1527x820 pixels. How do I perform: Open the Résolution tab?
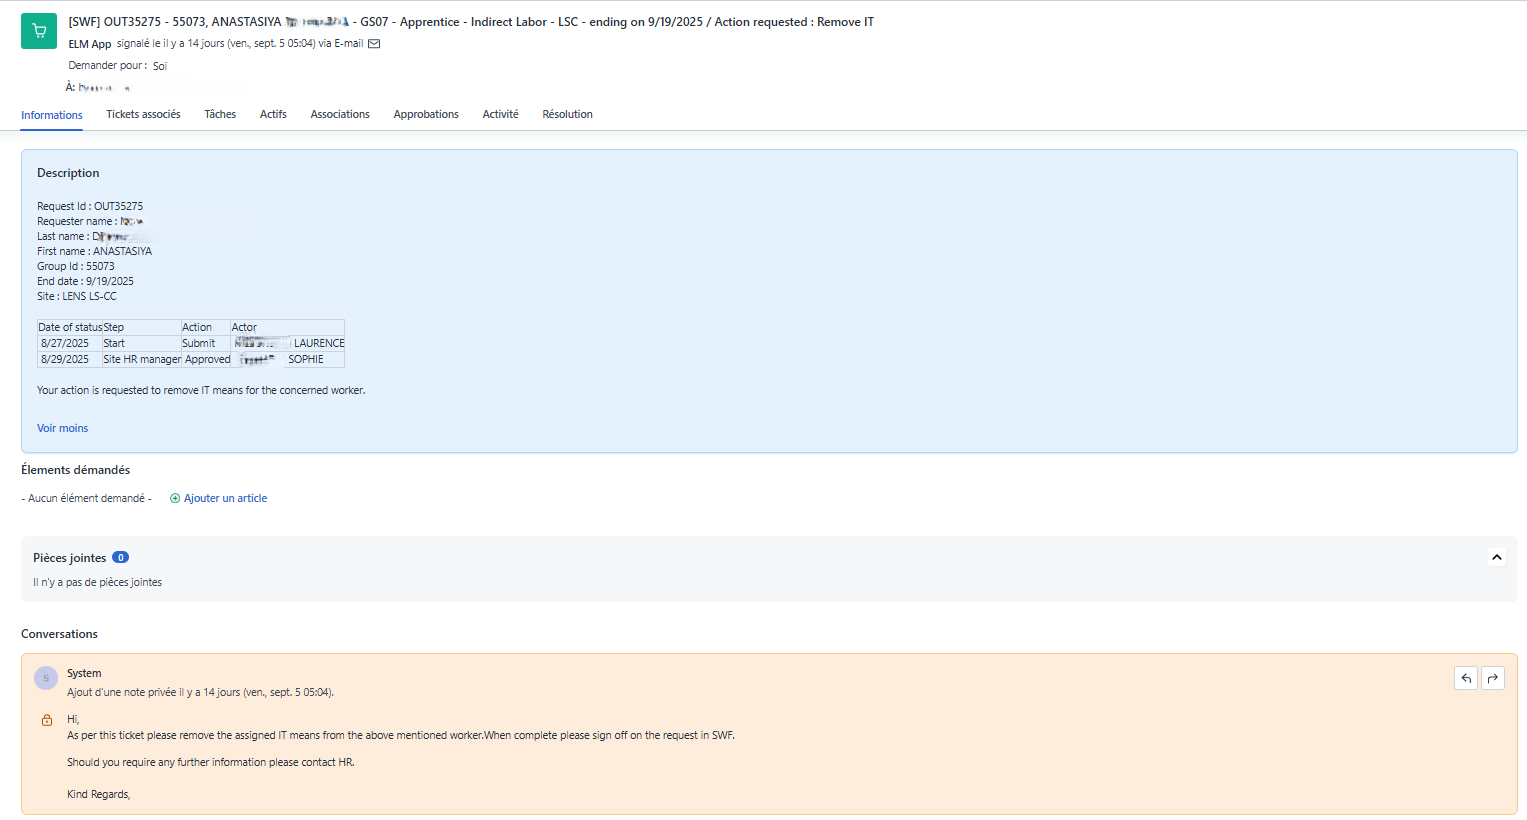[x=567, y=115]
